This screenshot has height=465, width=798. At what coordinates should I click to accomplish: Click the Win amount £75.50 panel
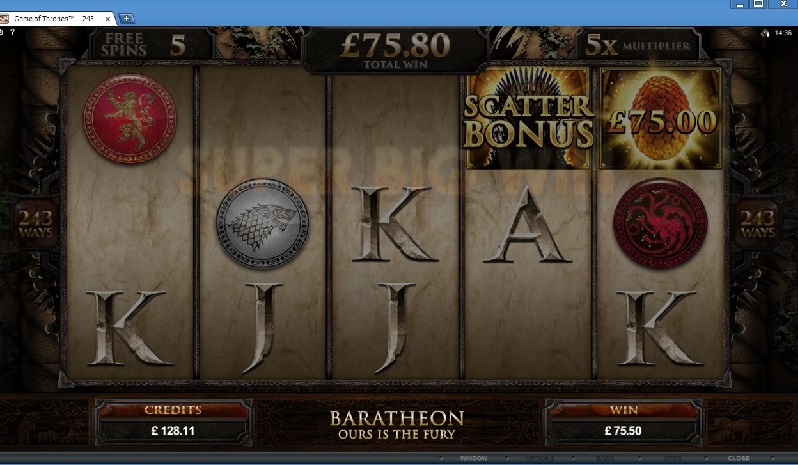[623, 422]
